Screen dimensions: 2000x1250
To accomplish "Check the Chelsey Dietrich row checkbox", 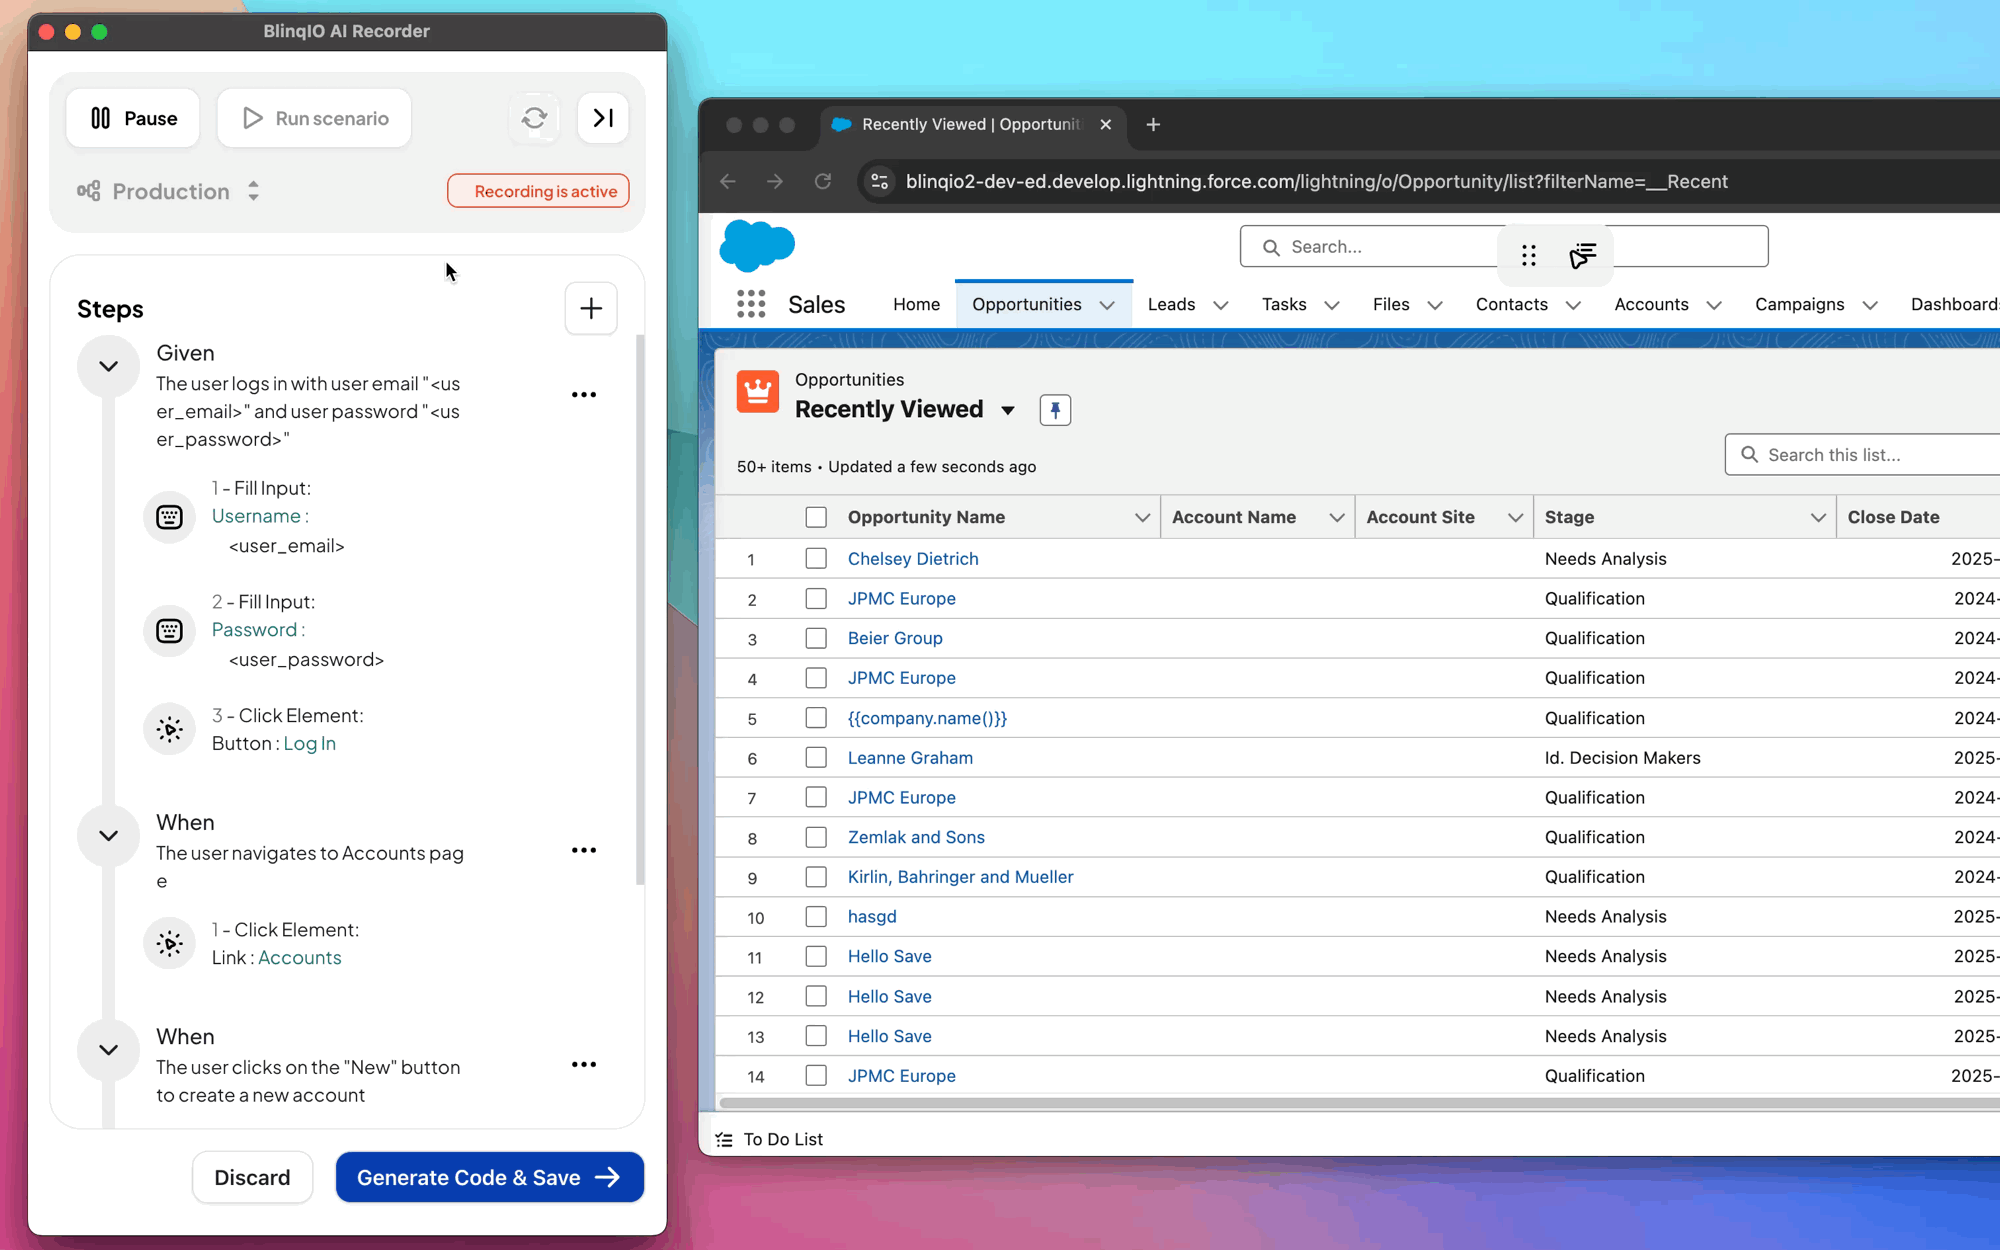I will (x=816, y=558).
